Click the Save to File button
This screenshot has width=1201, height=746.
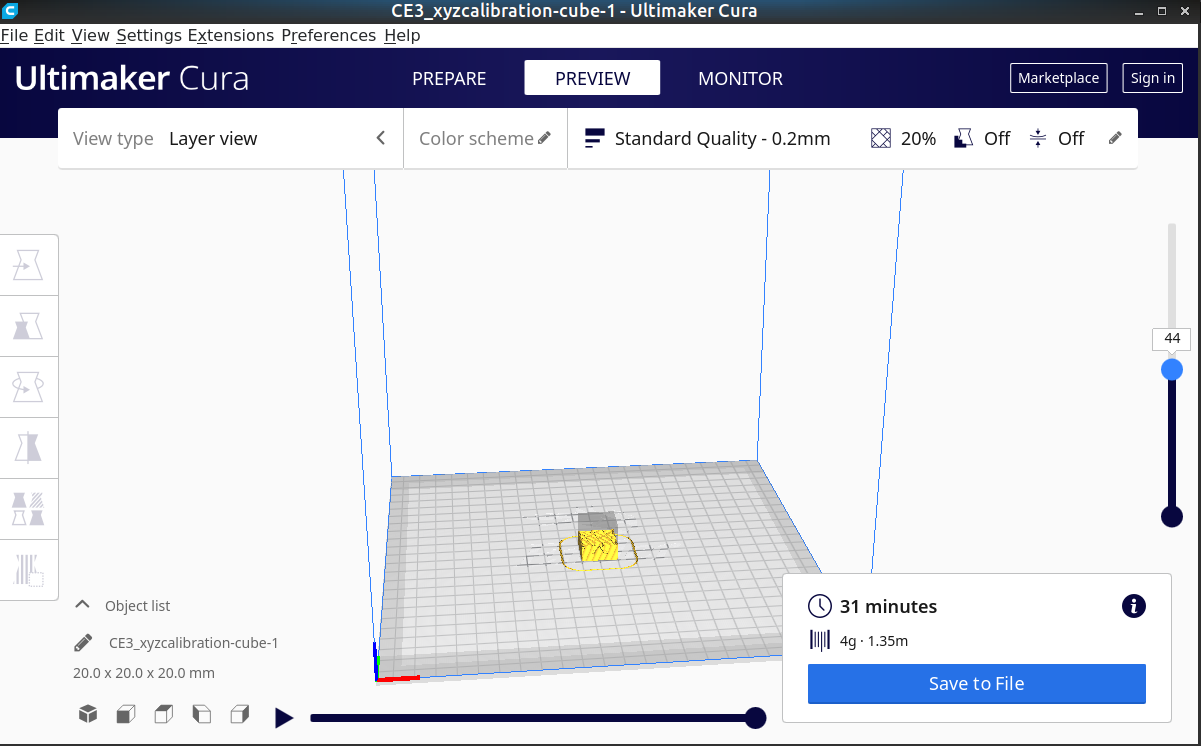tap(976, 683)
